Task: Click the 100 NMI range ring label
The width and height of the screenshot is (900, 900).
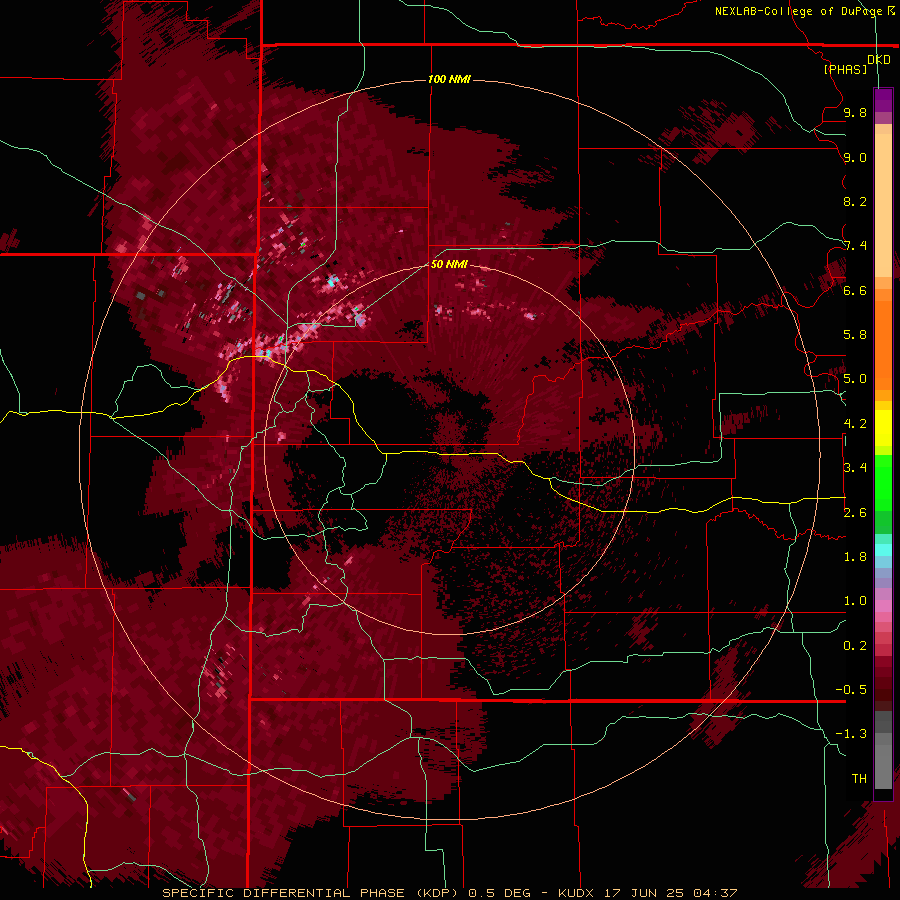Action: click(449, 79)
